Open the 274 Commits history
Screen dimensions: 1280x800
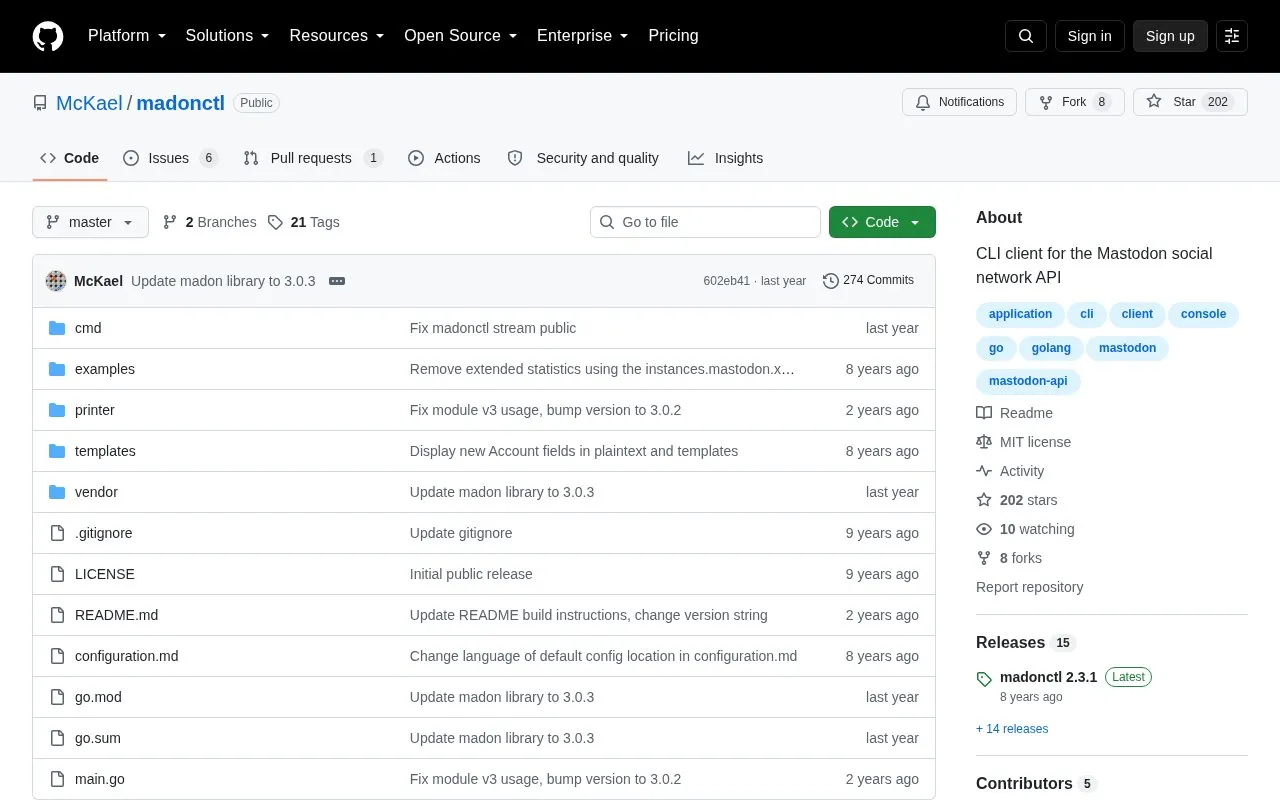click(x=868, y=280)
